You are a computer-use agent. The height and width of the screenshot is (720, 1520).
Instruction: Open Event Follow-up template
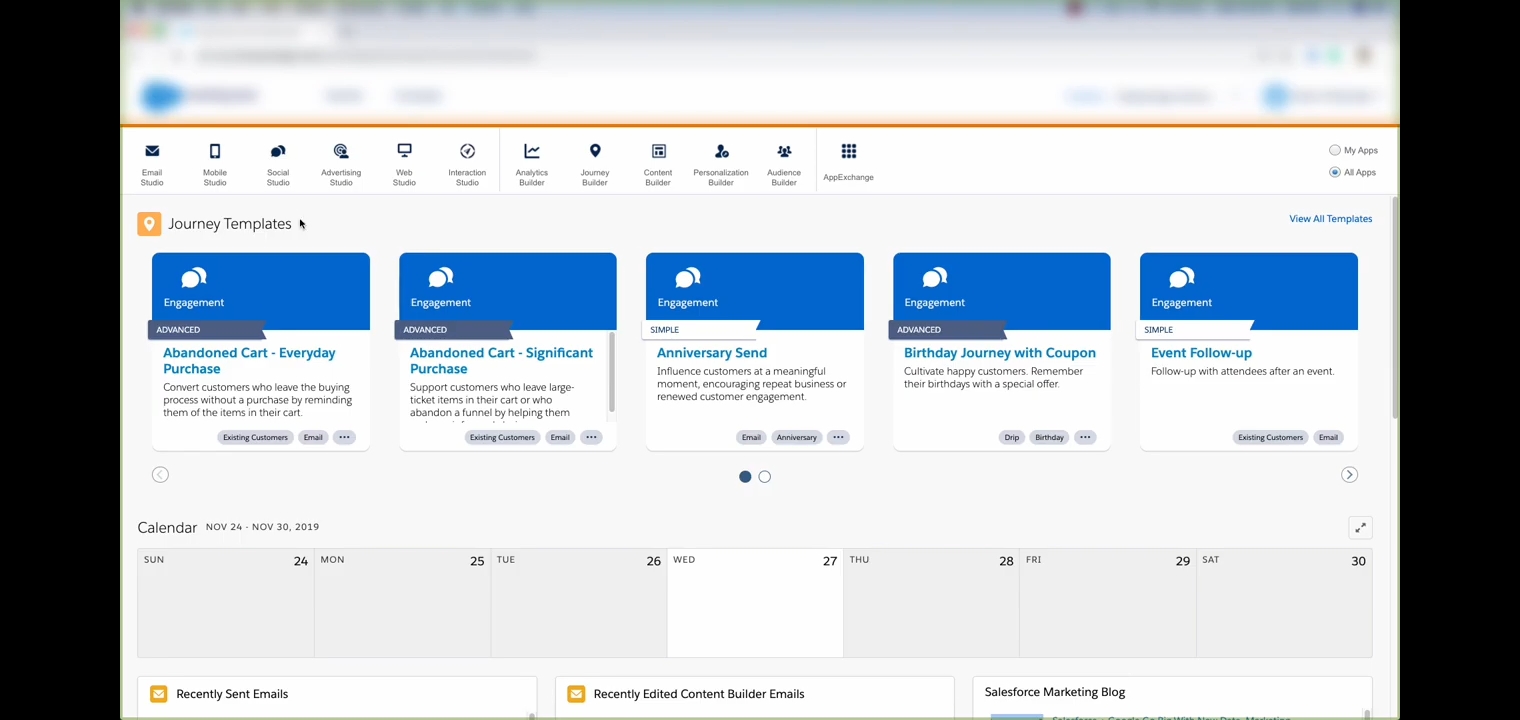point(1201,353)
